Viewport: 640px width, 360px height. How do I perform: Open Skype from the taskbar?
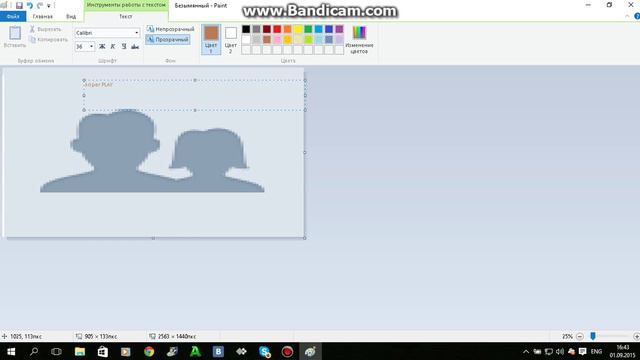click(x=264, y=351)
